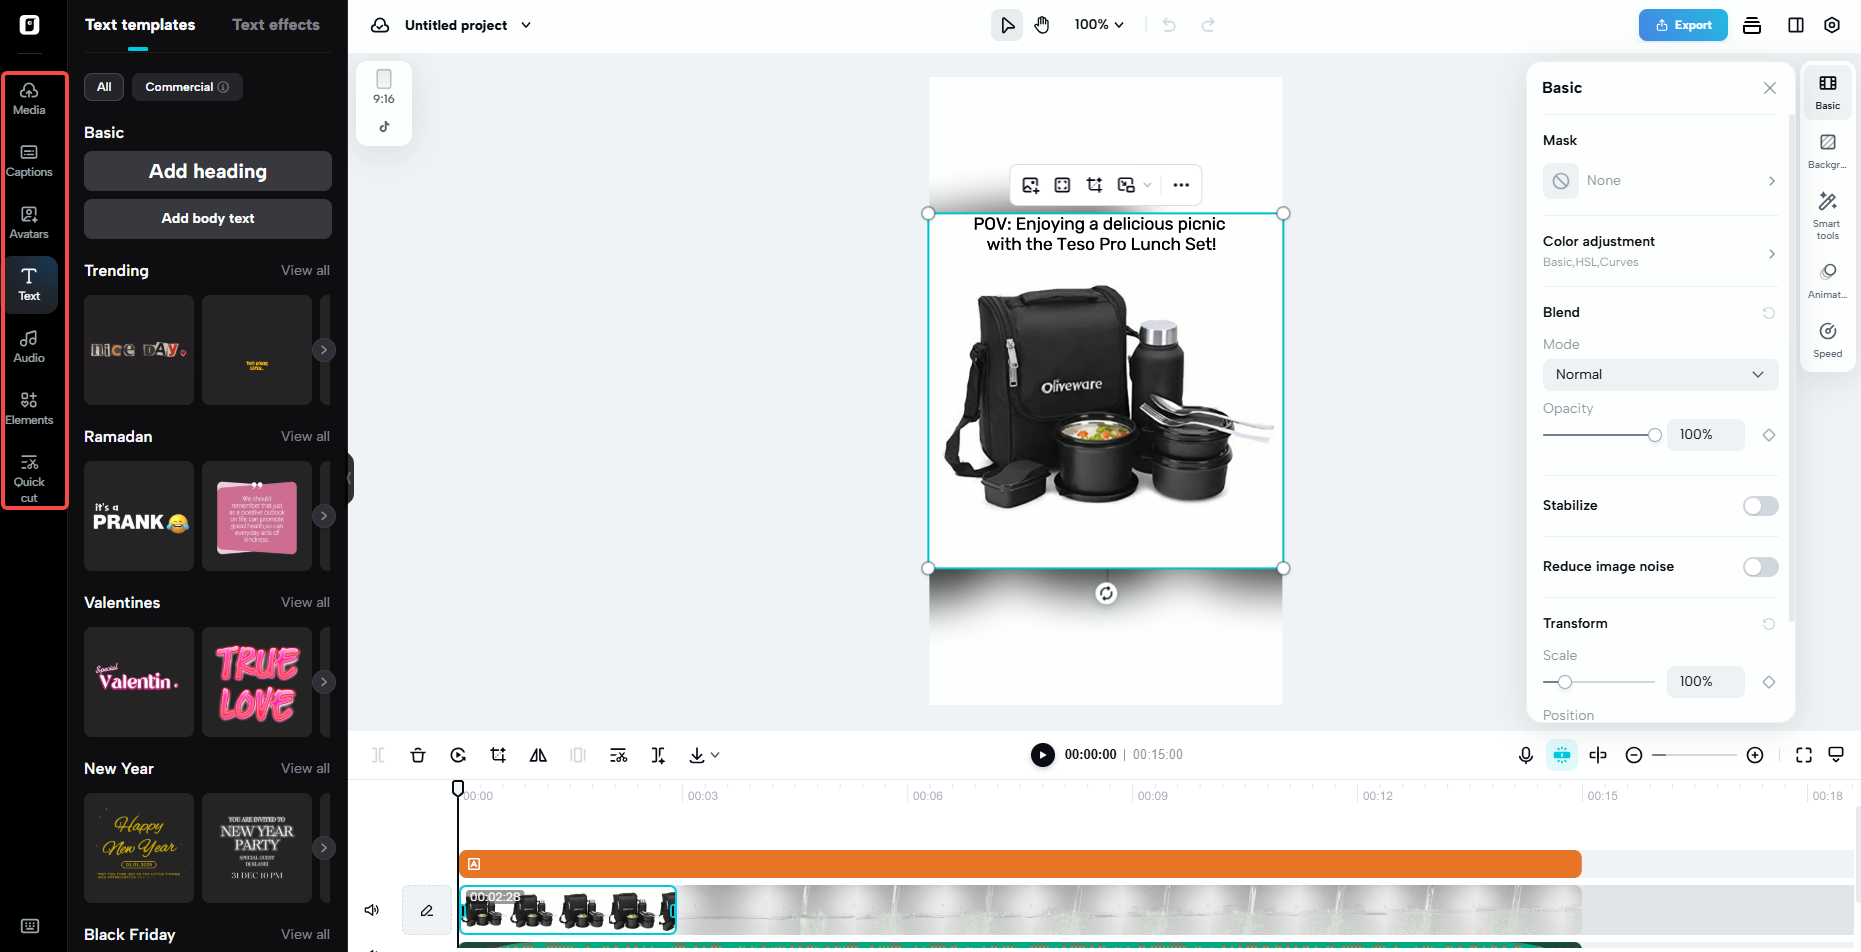This screenshot has height=952, width=1861.
Task: Toggle the Stabilize switch
Action: click(x=1760, y=506)
